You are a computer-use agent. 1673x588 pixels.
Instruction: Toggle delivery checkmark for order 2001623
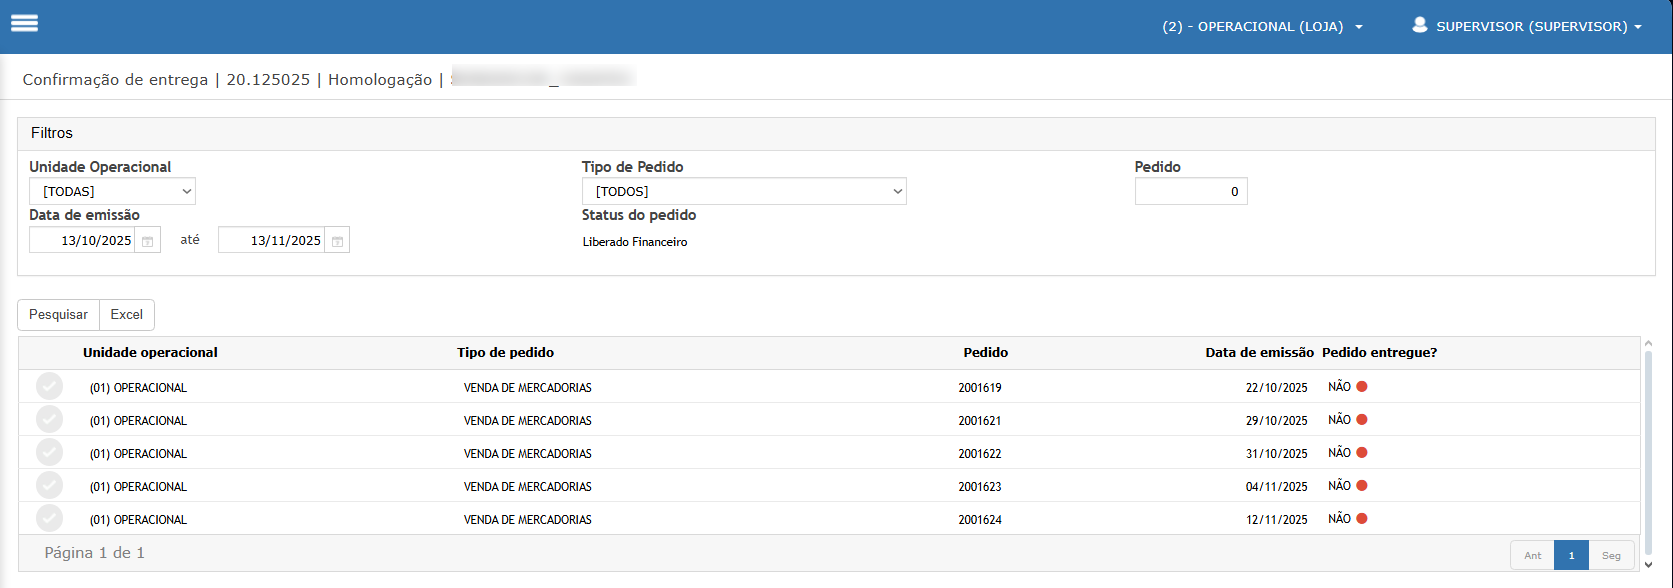point(49,486)
